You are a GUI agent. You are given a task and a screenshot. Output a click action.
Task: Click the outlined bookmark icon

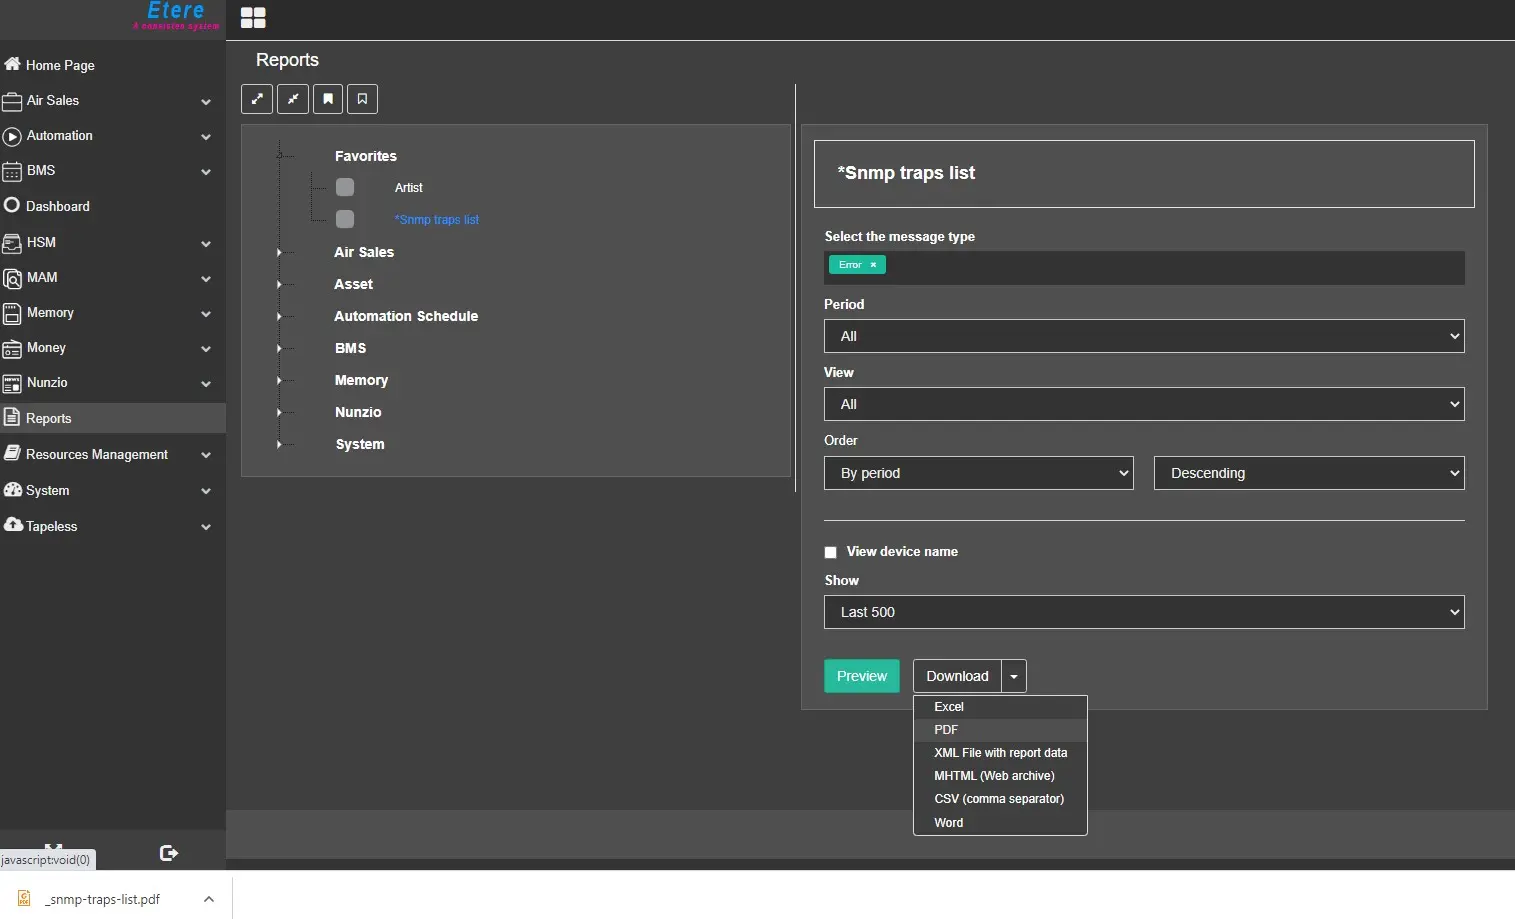click(x=362, y=99)
